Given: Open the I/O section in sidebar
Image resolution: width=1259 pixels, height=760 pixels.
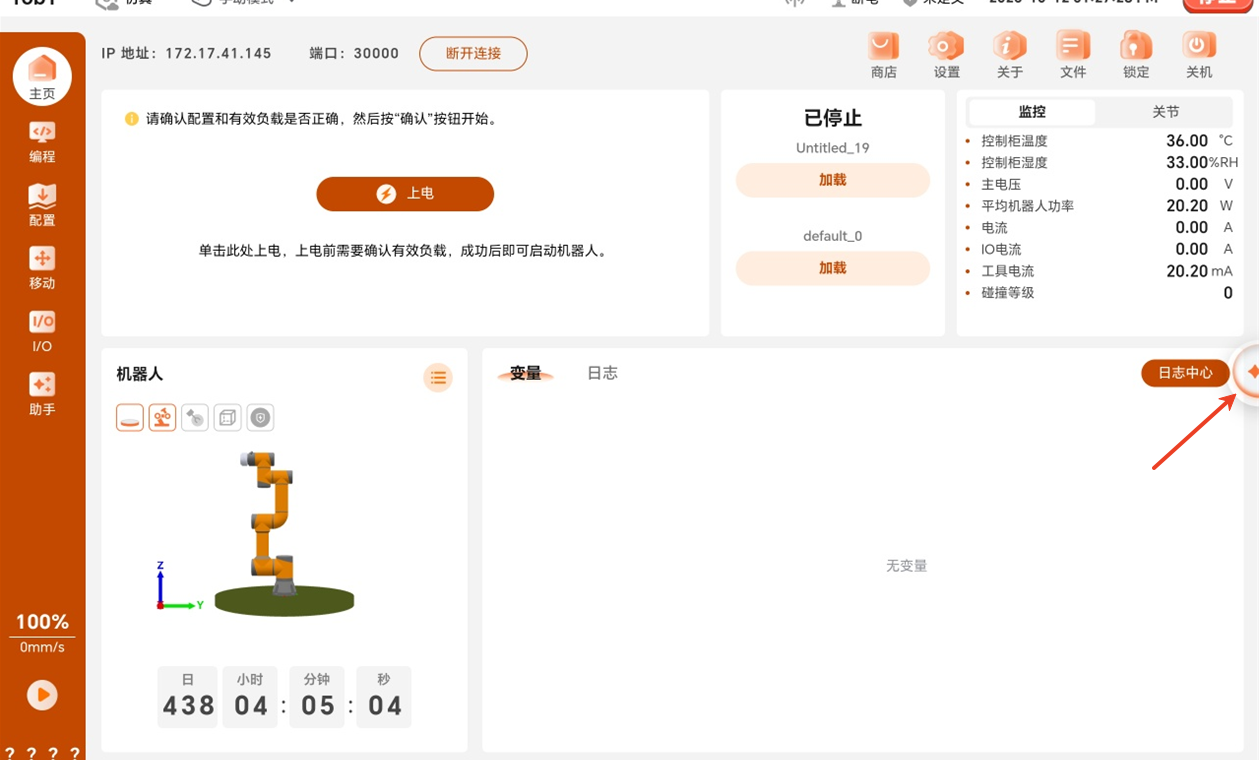Looking at the screenshot, I should click(42, 331).
